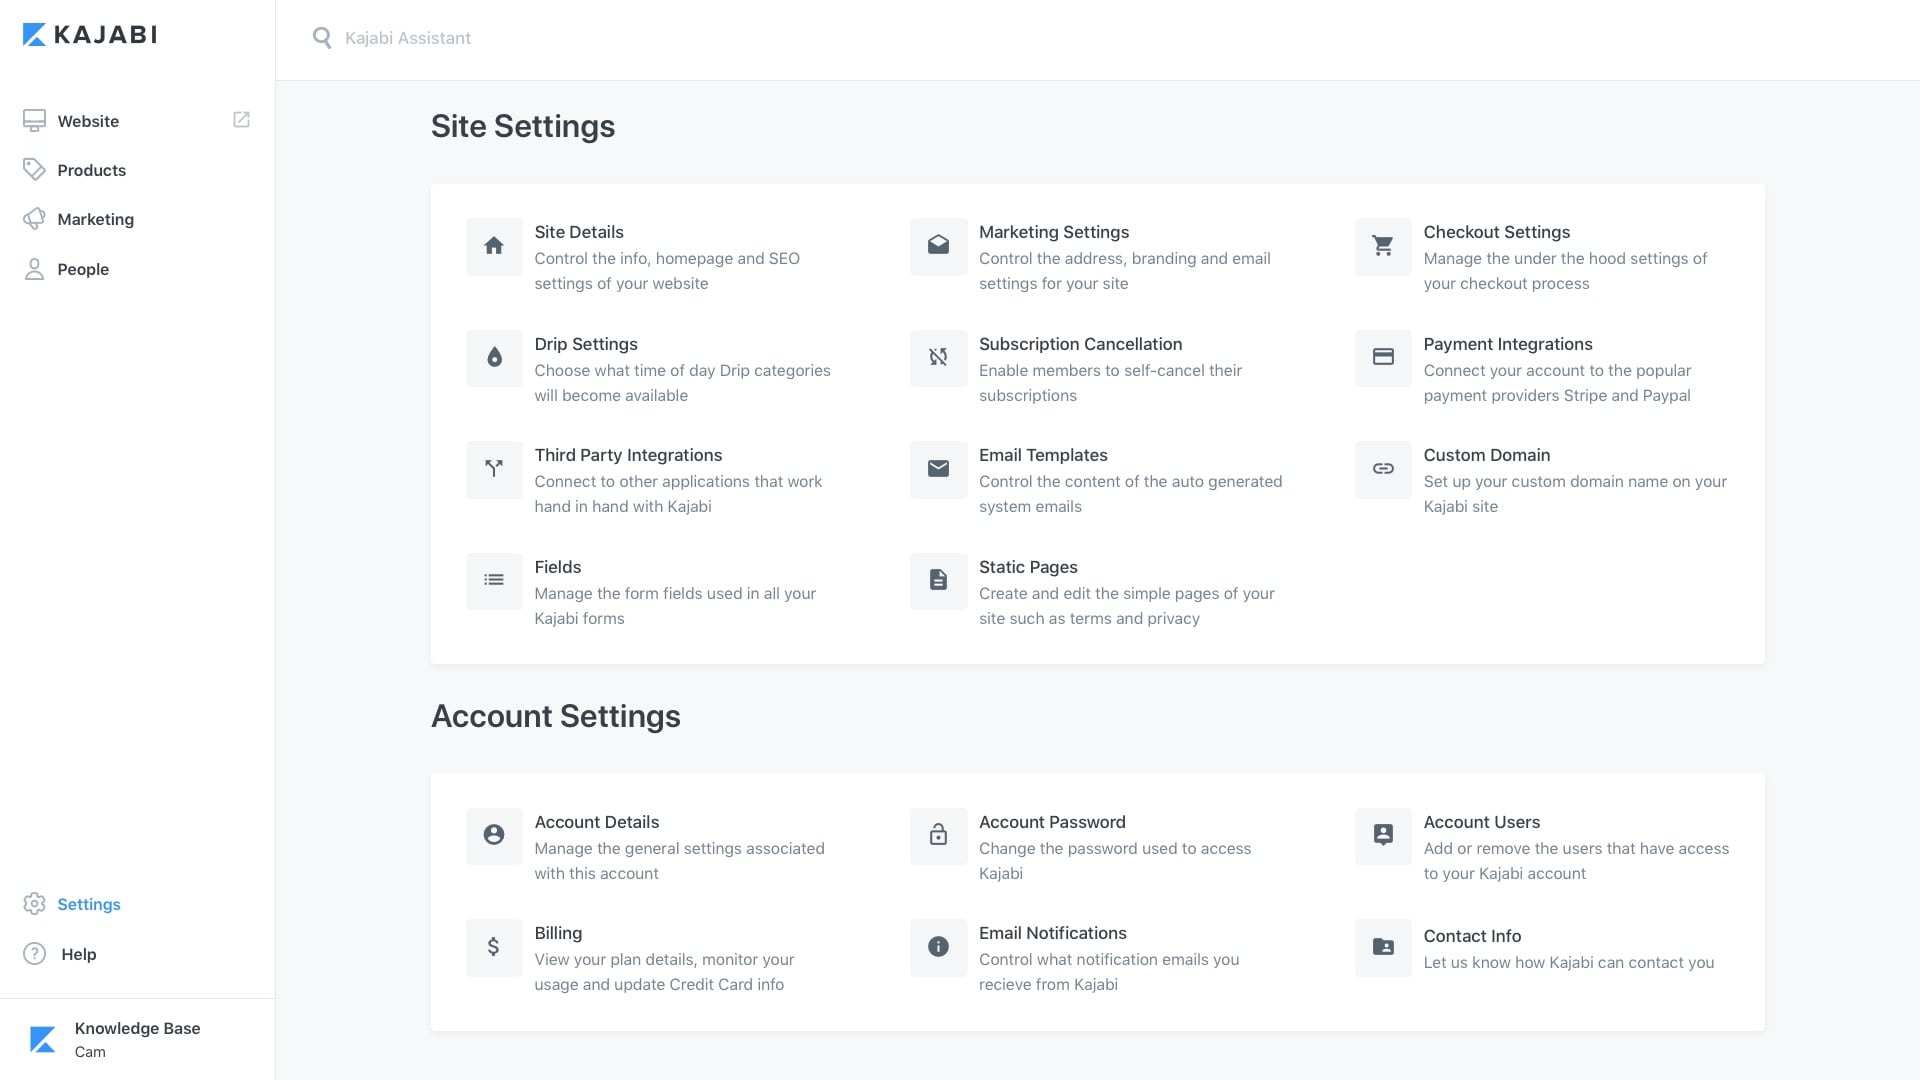Open the Email Templates link
Image resolution: width=1920 pixels, height=1080 pixels.
point(1043,455)
